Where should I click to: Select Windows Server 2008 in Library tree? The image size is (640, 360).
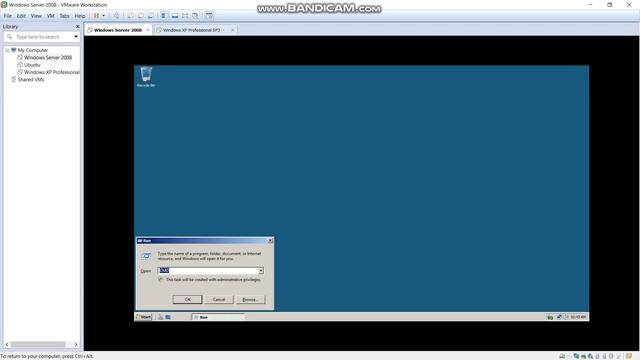(x=48, y=58)
